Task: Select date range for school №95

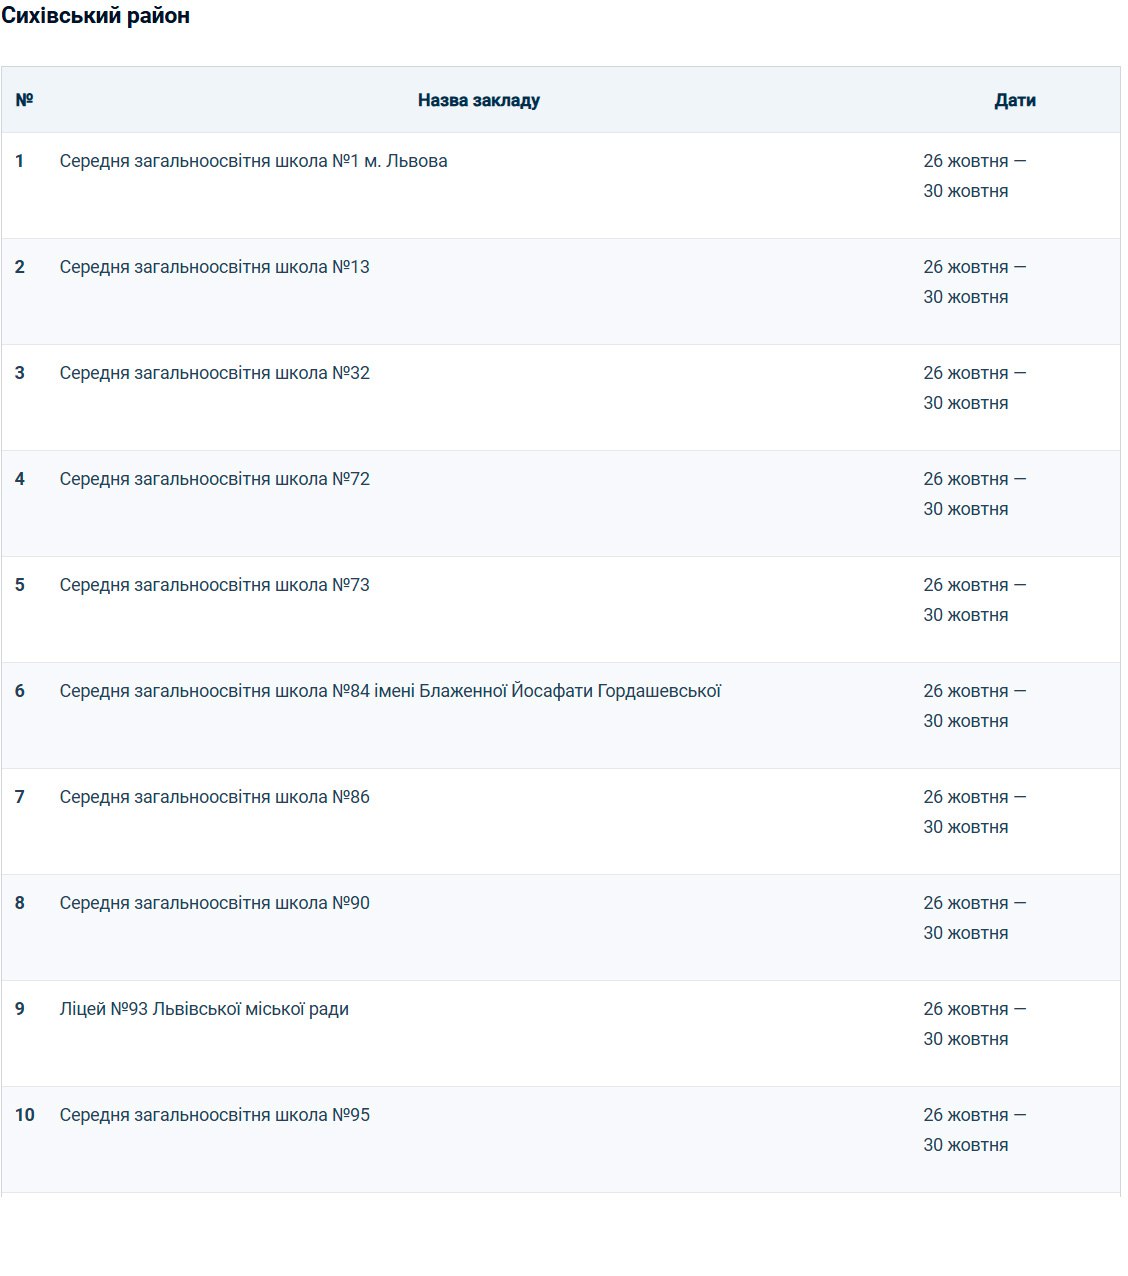Action: pyautogui.click(x=975, y=1130)
